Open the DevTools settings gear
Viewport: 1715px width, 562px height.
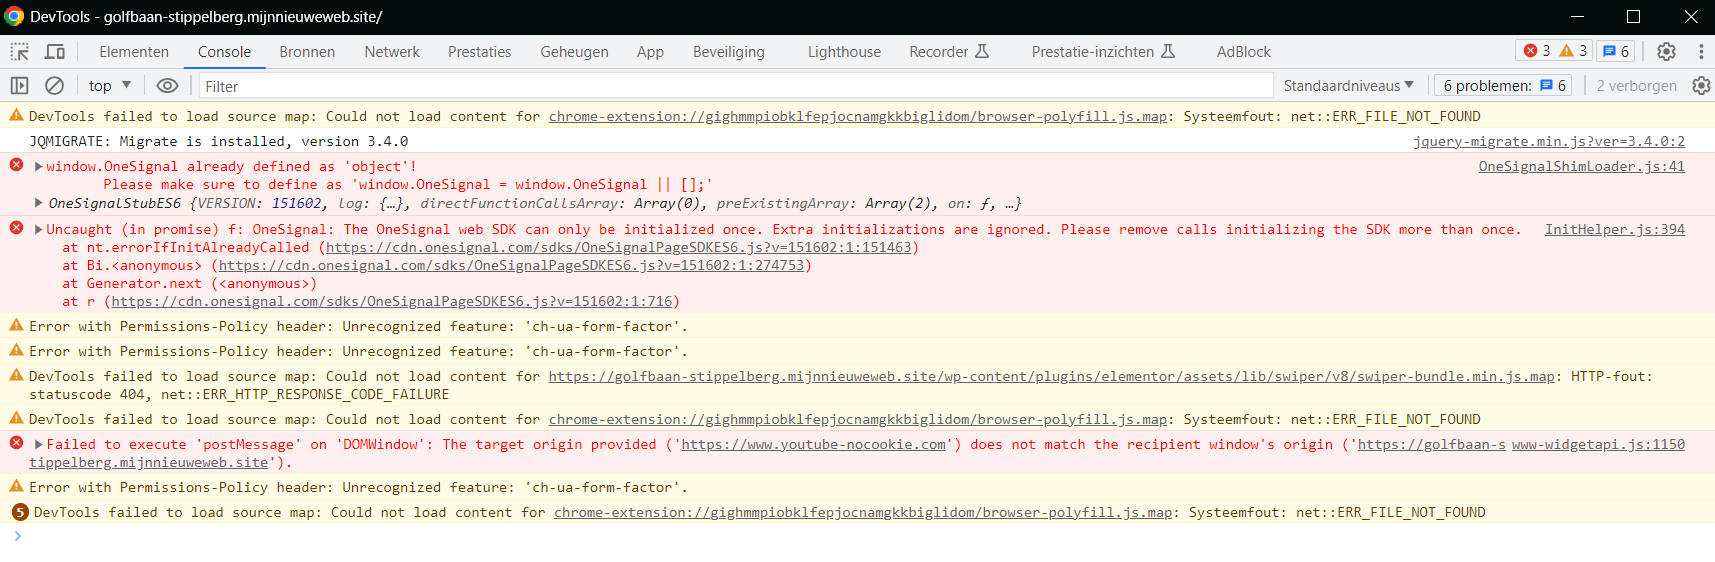click(x=1666, y=51)
